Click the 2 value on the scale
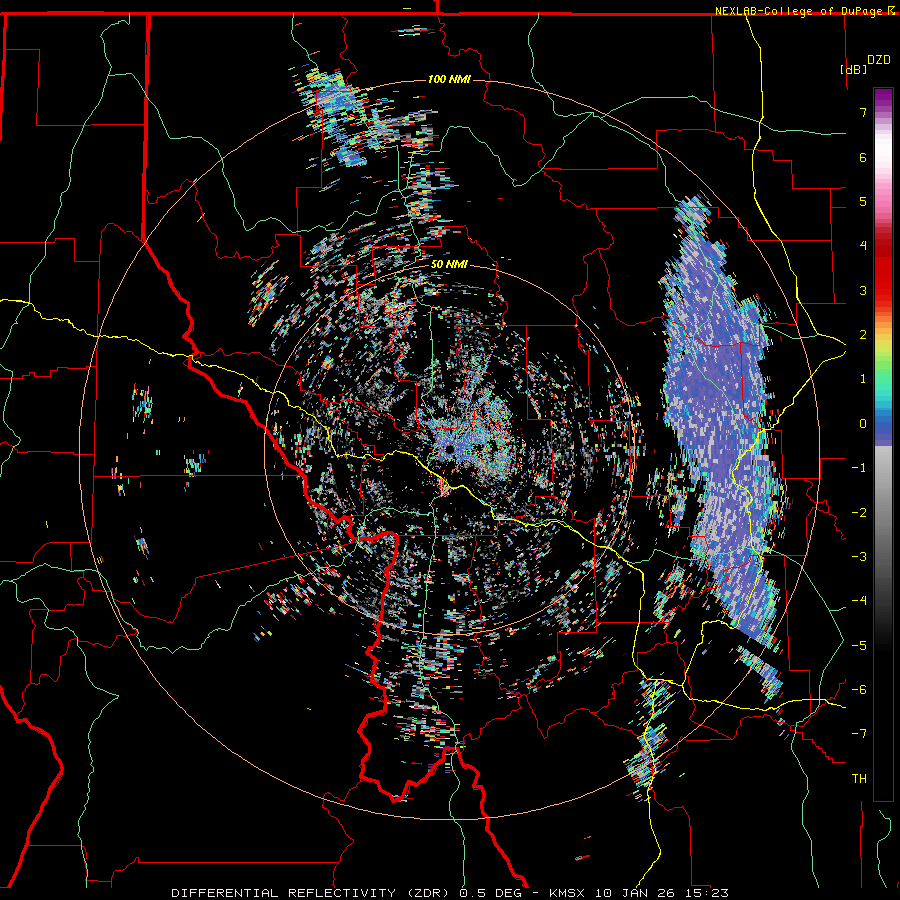Screen dimensions: 900x900 863,335
